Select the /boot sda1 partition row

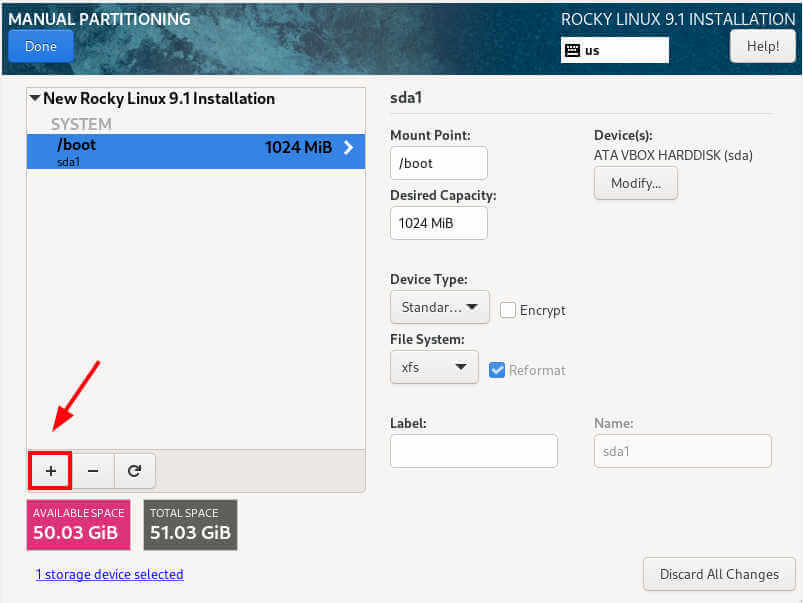click(x=196, y=152)
